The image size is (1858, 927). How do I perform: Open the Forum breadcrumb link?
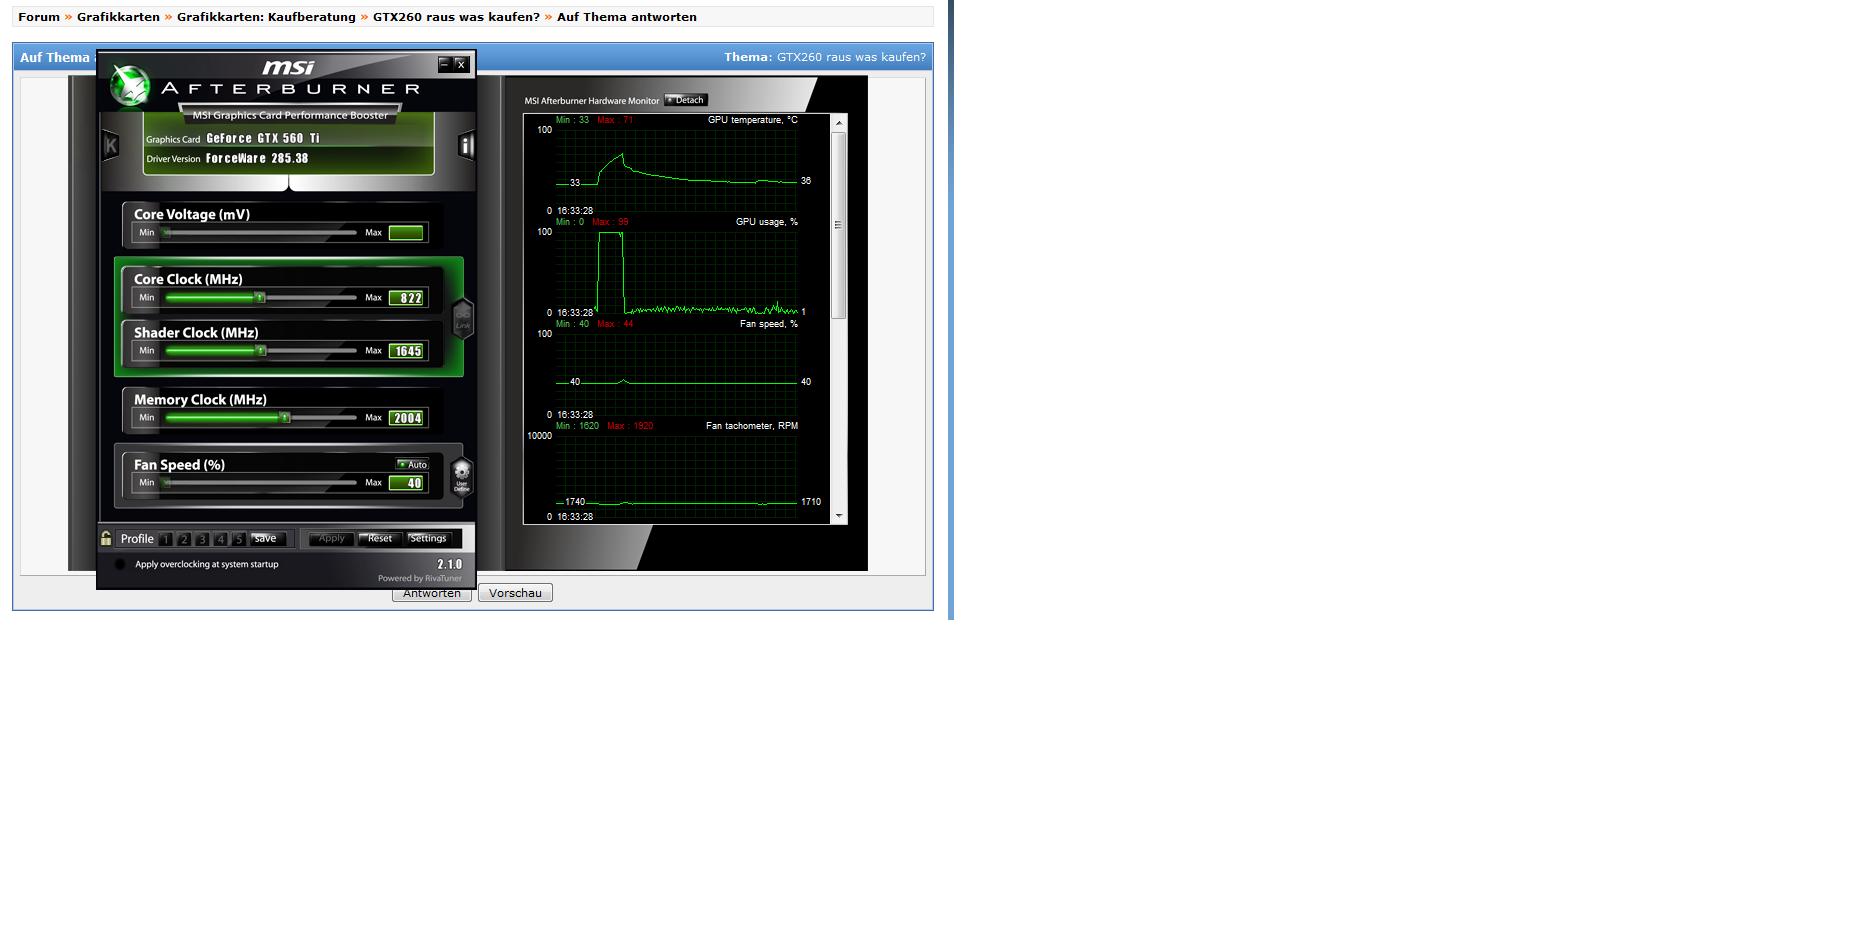click(39, 17)
